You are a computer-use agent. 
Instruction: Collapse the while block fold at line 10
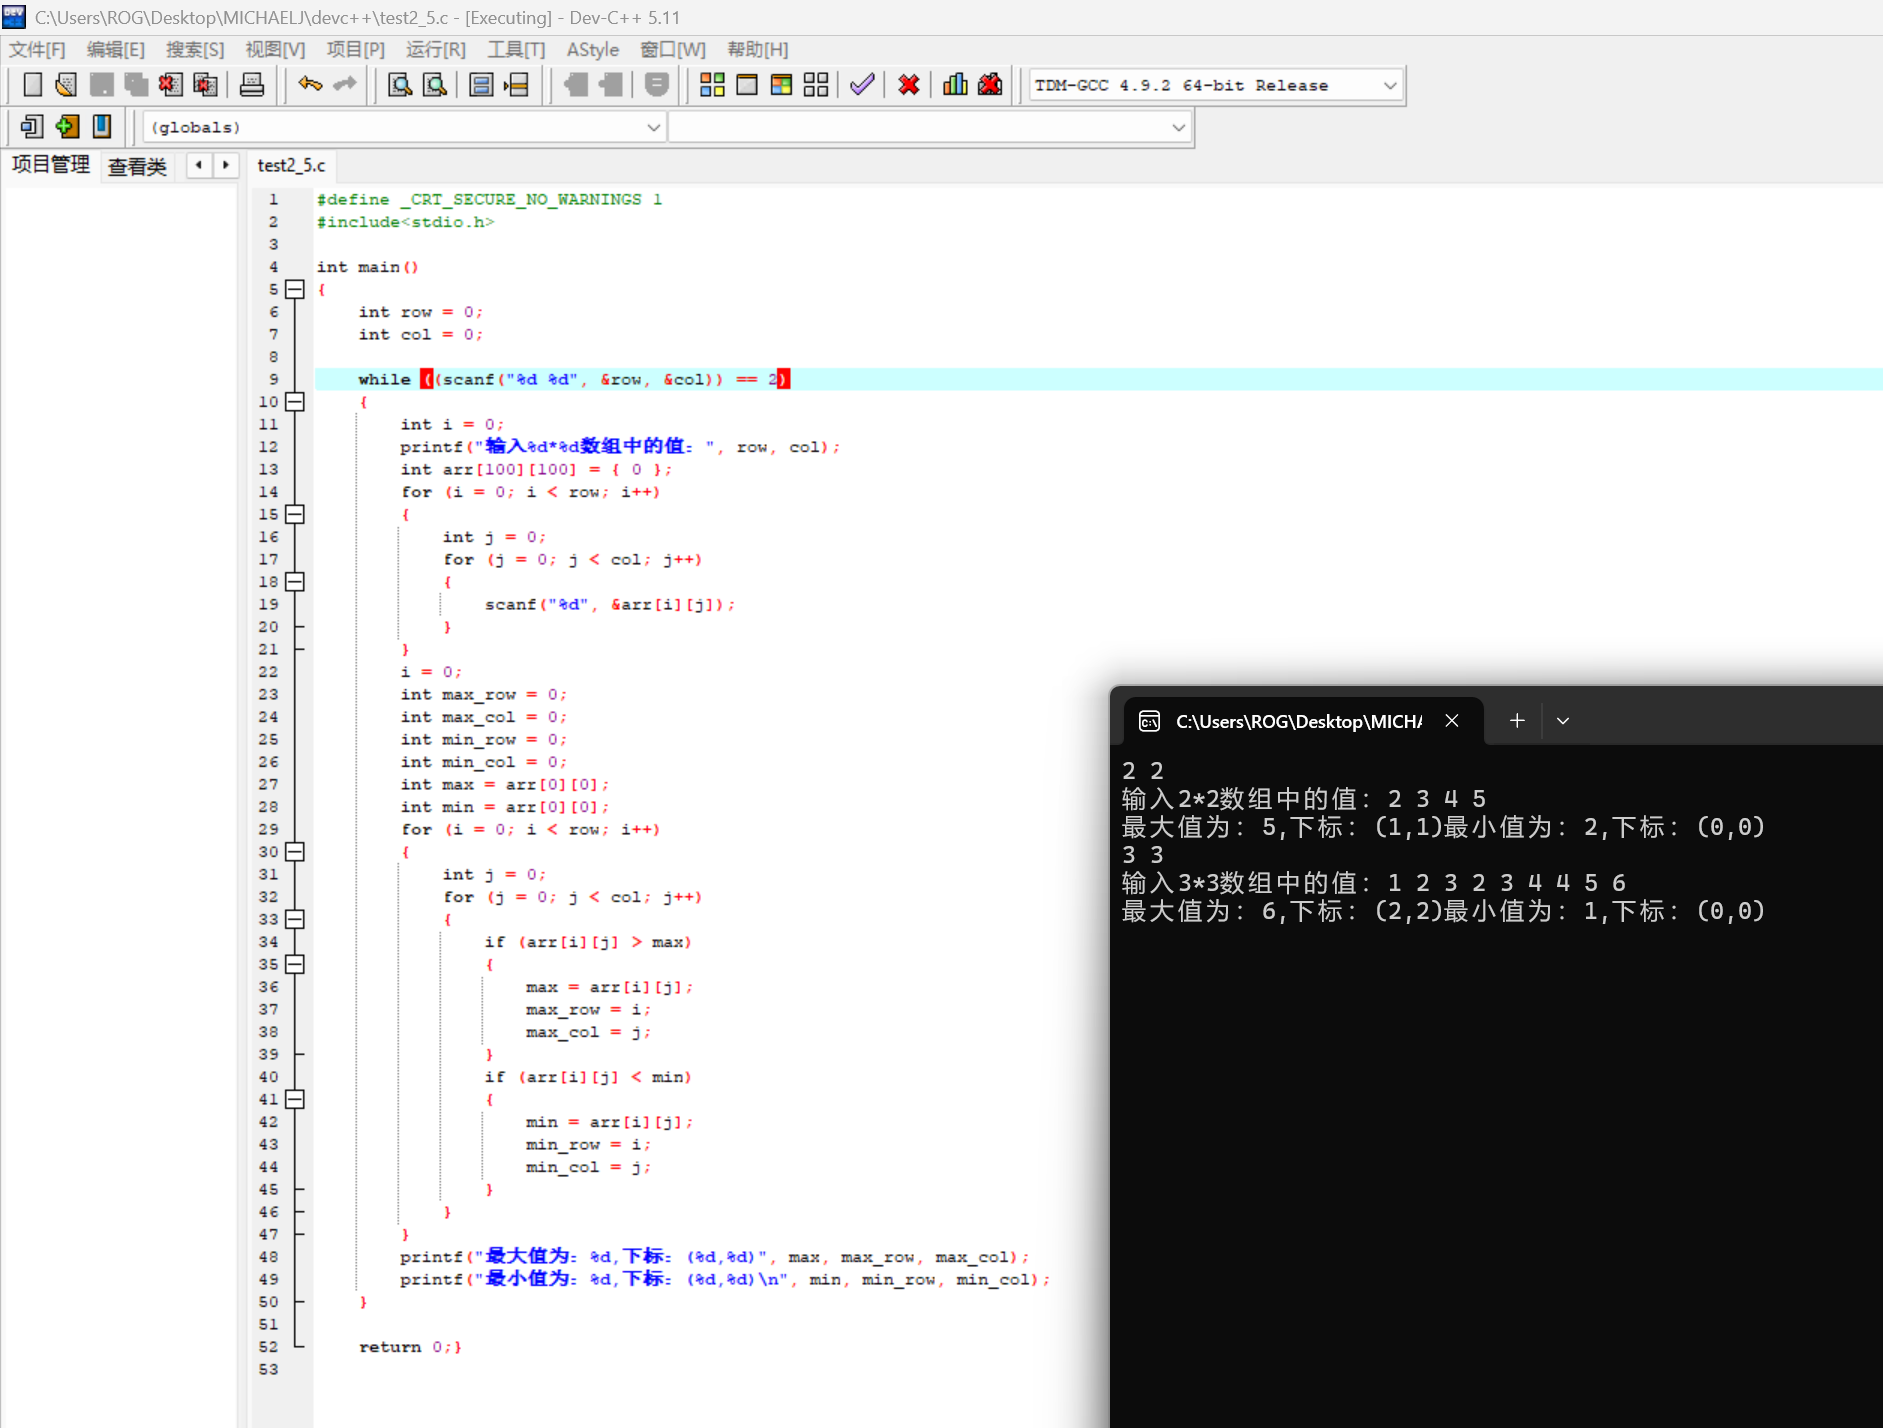294,402
